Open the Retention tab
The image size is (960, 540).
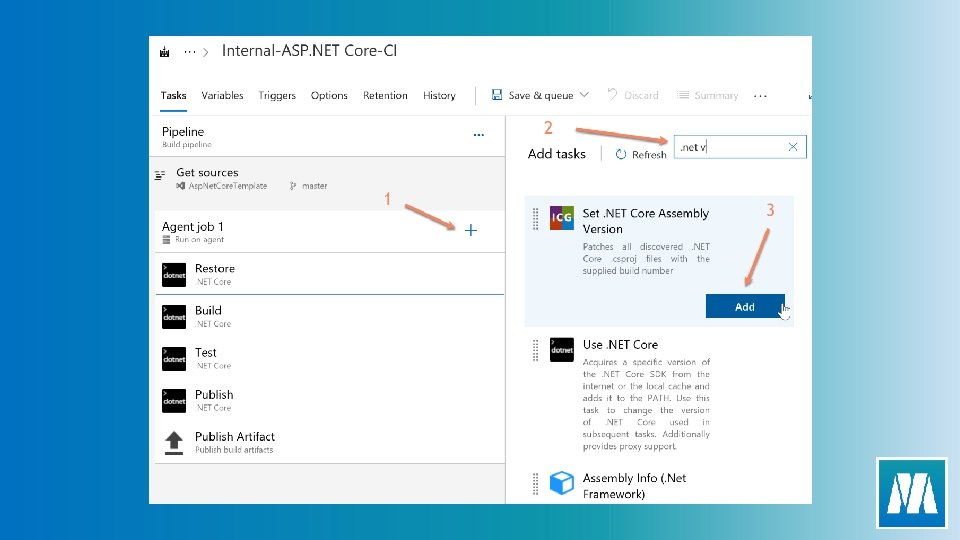[385, 96]
